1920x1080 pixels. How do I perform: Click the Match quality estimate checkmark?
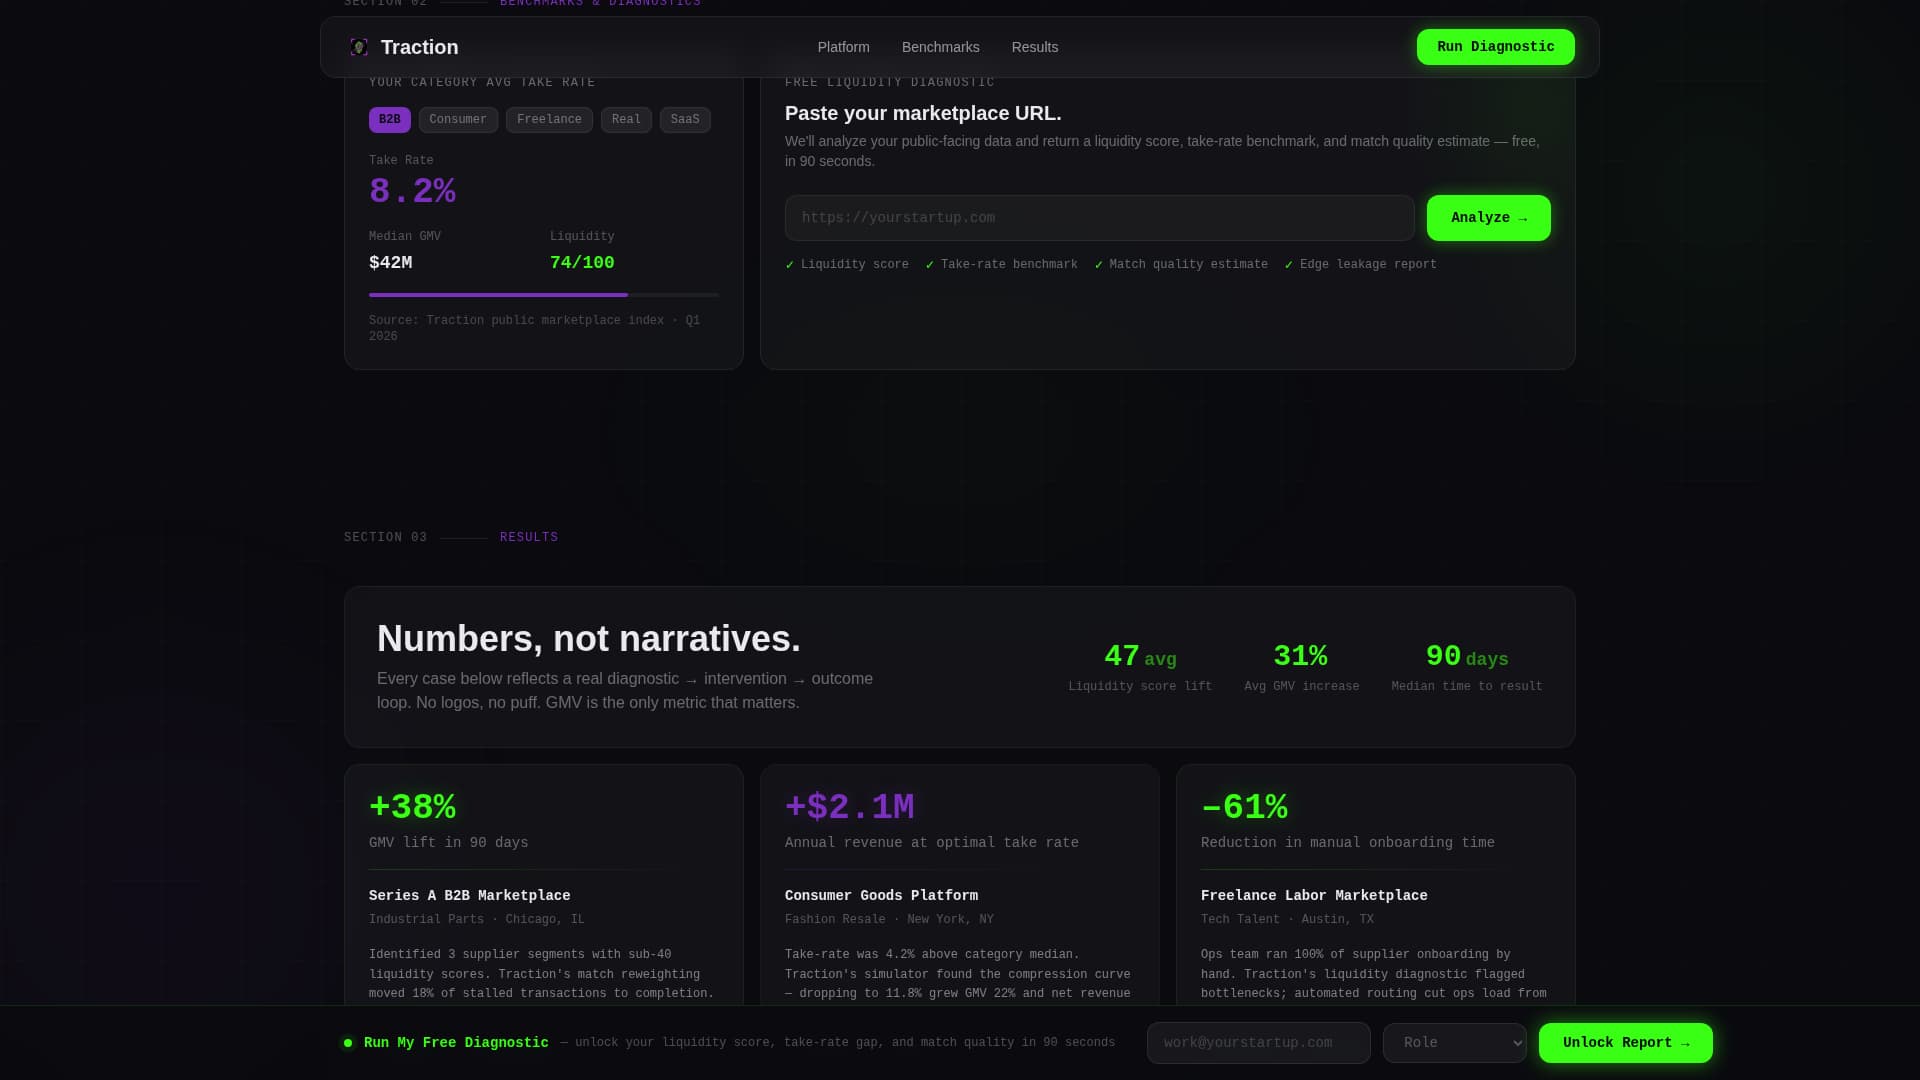point(1099,265)
